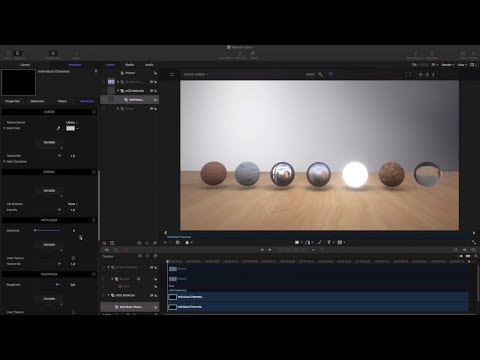Click the gear icon on Screen timeline row

coord(139,279)
